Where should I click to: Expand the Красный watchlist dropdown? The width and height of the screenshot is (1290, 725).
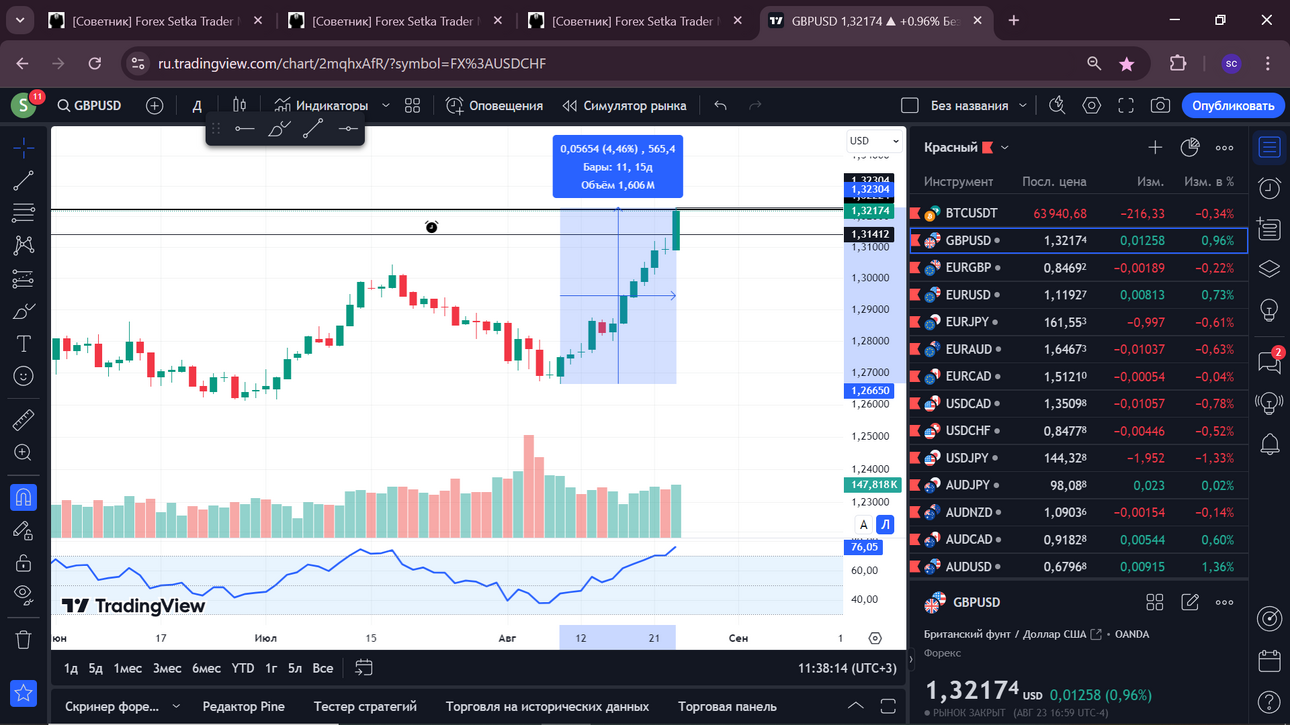(x=1005, y=148)
